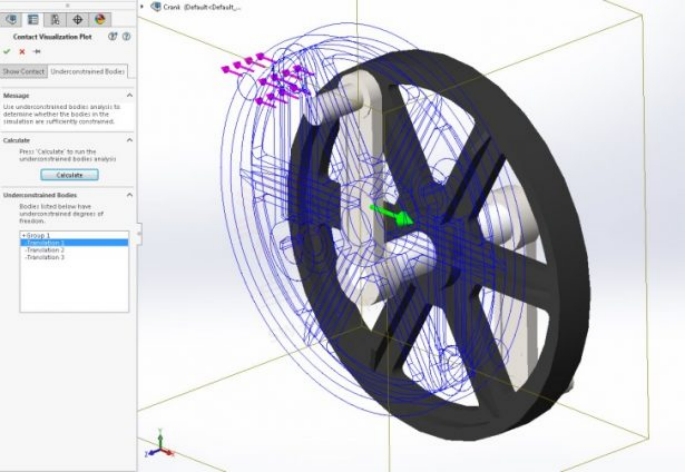
Task: Switch to the PropertyManager tab icon
Action: [x=33, y=20]
